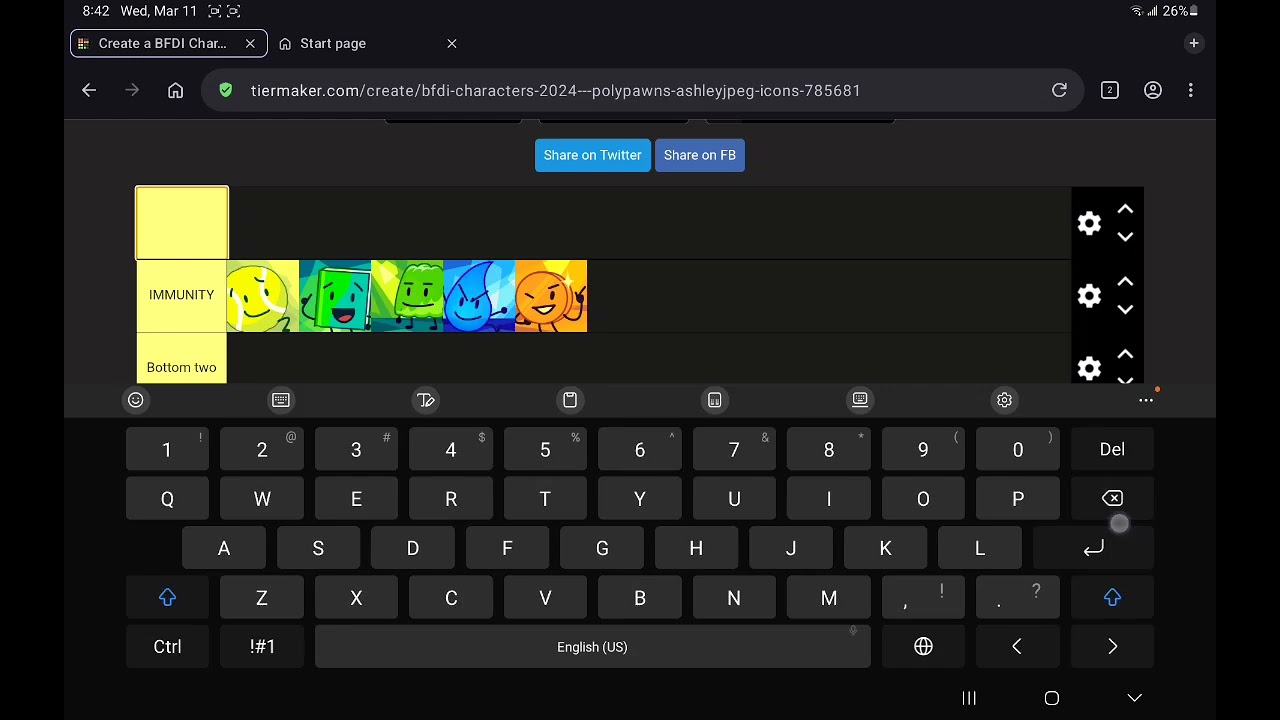The height and width of the screenshot is (720, 1280).
Task: Move the blank top row up
Action: [x=1125, y=209]
